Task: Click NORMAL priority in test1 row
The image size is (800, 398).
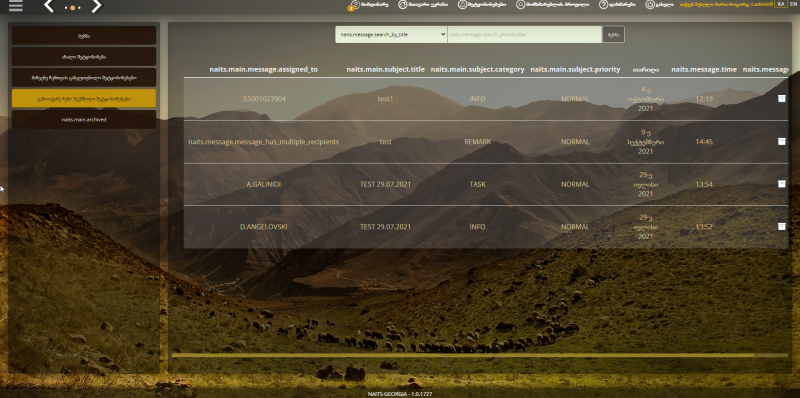Action: pyautogui.click(x=575, y=99)
